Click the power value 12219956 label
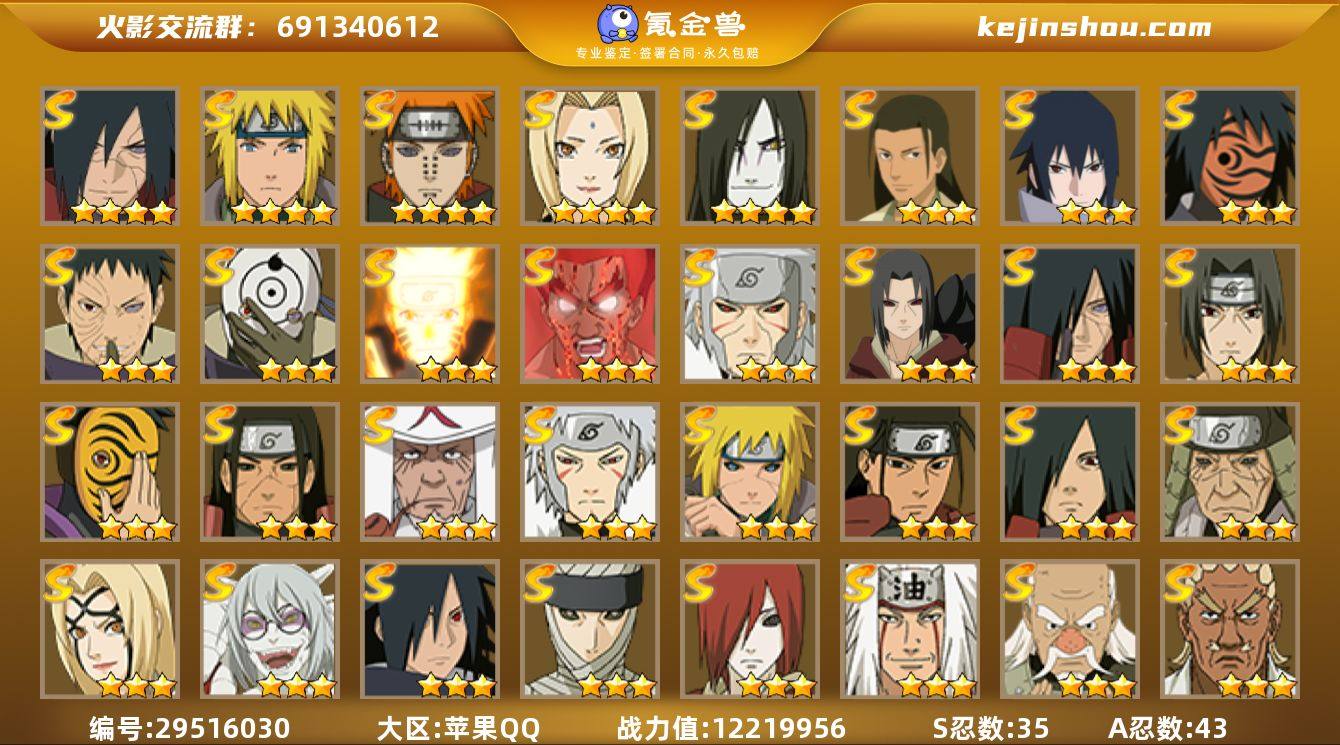1340x745 pixels. (x=731, y=728)
